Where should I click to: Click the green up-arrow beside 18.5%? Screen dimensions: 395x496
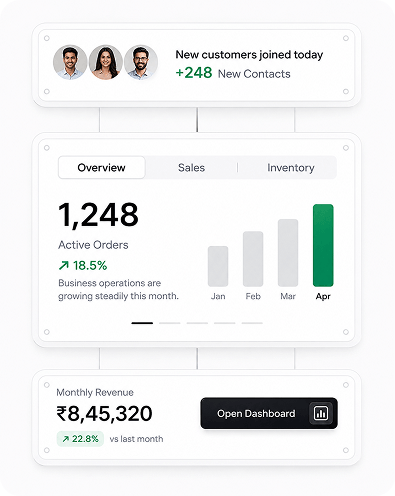click(x=64, y=265)
